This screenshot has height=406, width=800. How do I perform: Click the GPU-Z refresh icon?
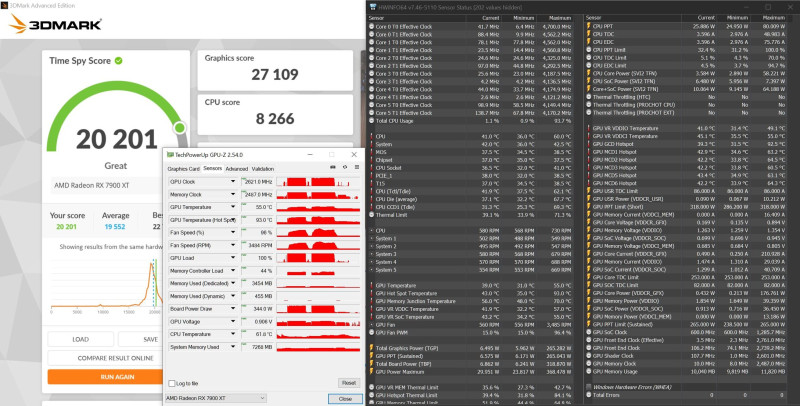[x=345, y=167]
